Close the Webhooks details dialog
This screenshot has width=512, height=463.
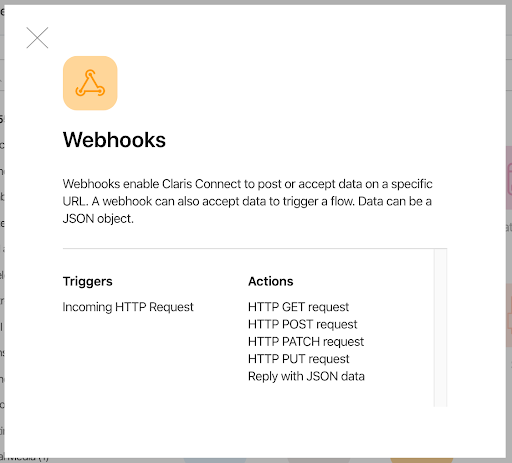pos(37,38)
